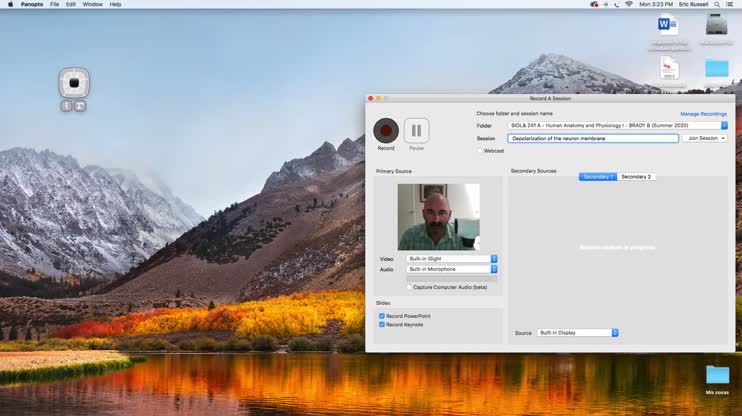Uncheck Record PowerPoint option
The image size is (742, 416).
382,316
